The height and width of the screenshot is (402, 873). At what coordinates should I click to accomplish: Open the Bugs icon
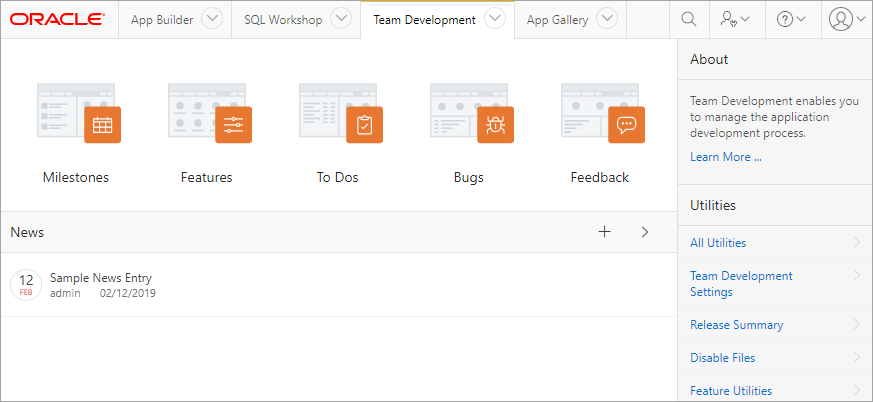pos(472,113)
